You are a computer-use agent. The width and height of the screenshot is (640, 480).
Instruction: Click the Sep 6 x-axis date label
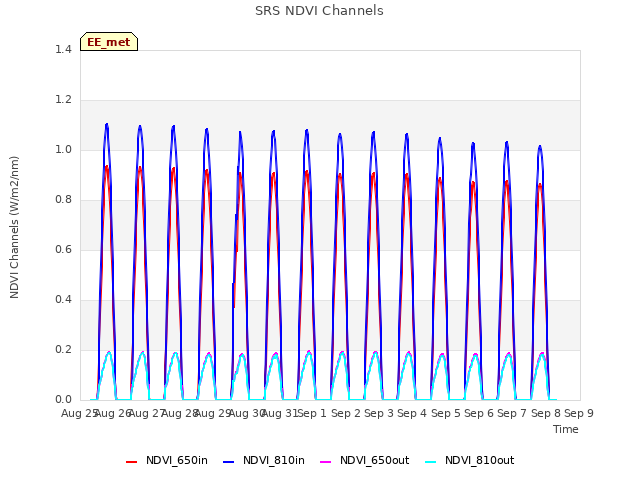[479, 413]
